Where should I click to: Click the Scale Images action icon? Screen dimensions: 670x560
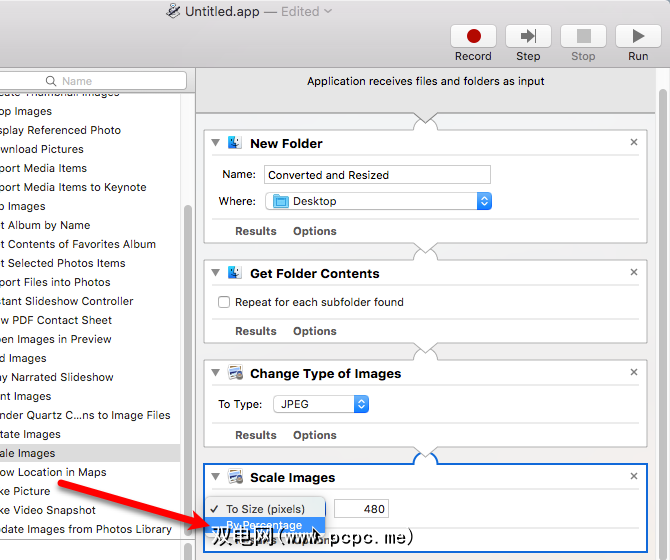(235, 477)
